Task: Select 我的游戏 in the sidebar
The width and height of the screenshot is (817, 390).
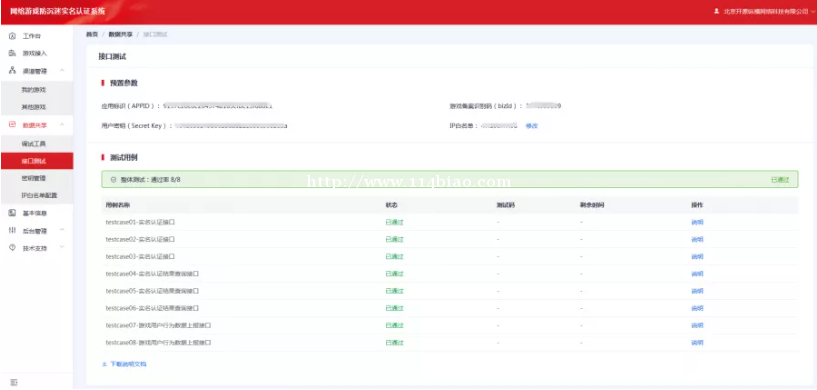Action: (33, 90)
